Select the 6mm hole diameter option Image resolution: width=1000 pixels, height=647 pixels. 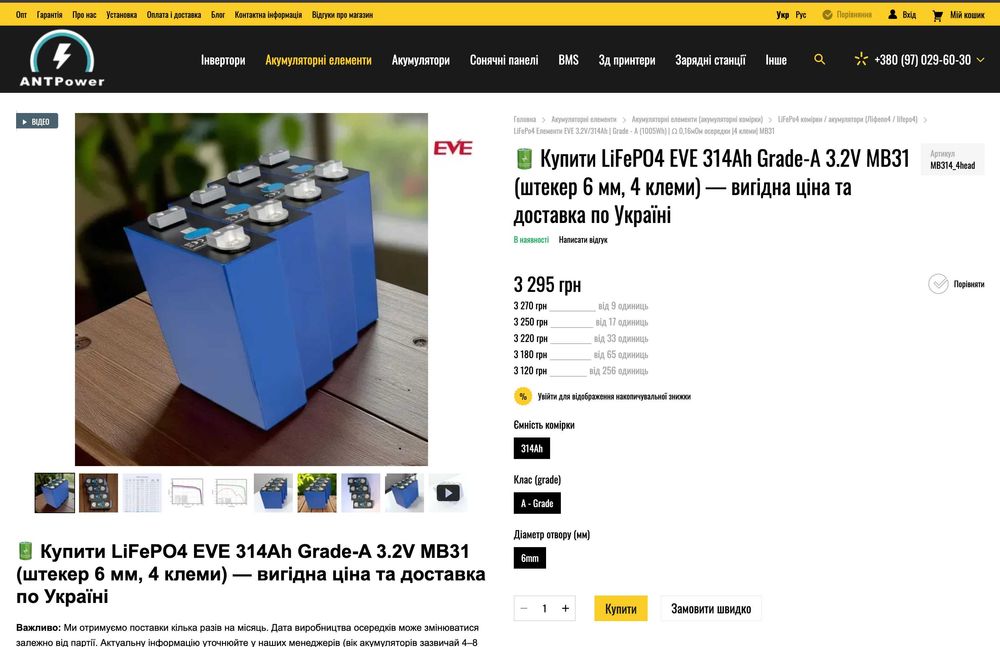[529, 558]
